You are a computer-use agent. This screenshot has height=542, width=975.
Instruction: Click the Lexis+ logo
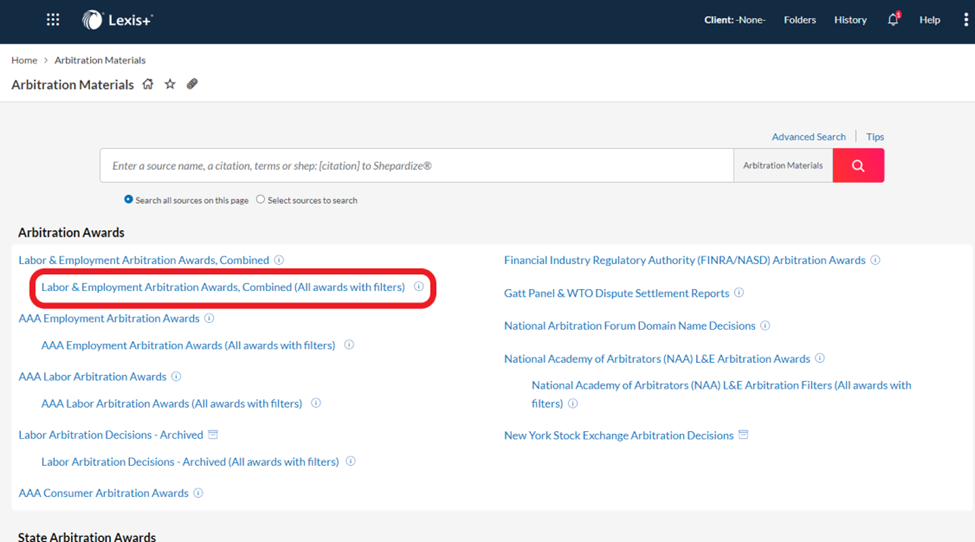[x=118, y=20]
